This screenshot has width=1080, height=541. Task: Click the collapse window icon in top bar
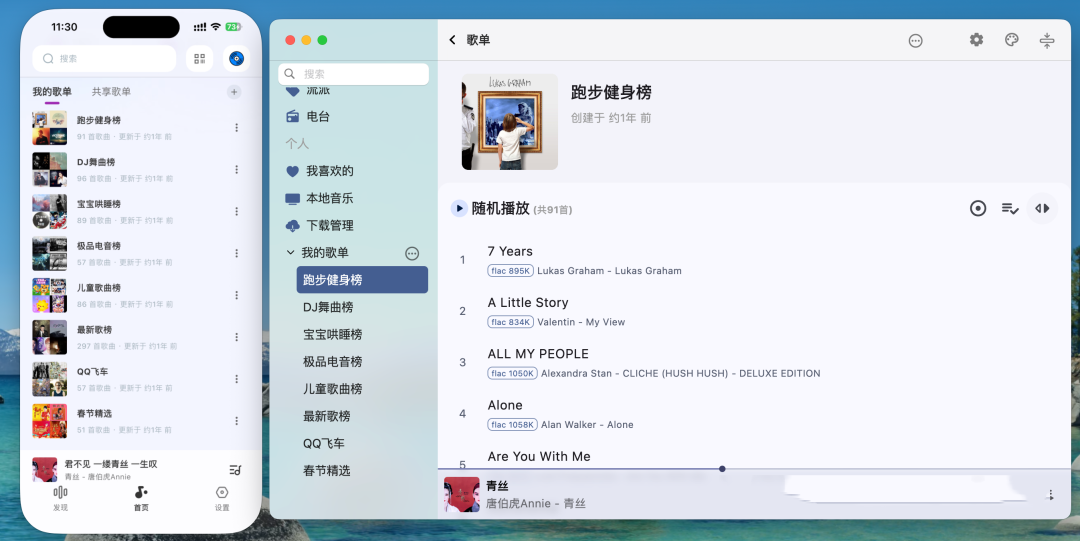(x=1047, y=41)
